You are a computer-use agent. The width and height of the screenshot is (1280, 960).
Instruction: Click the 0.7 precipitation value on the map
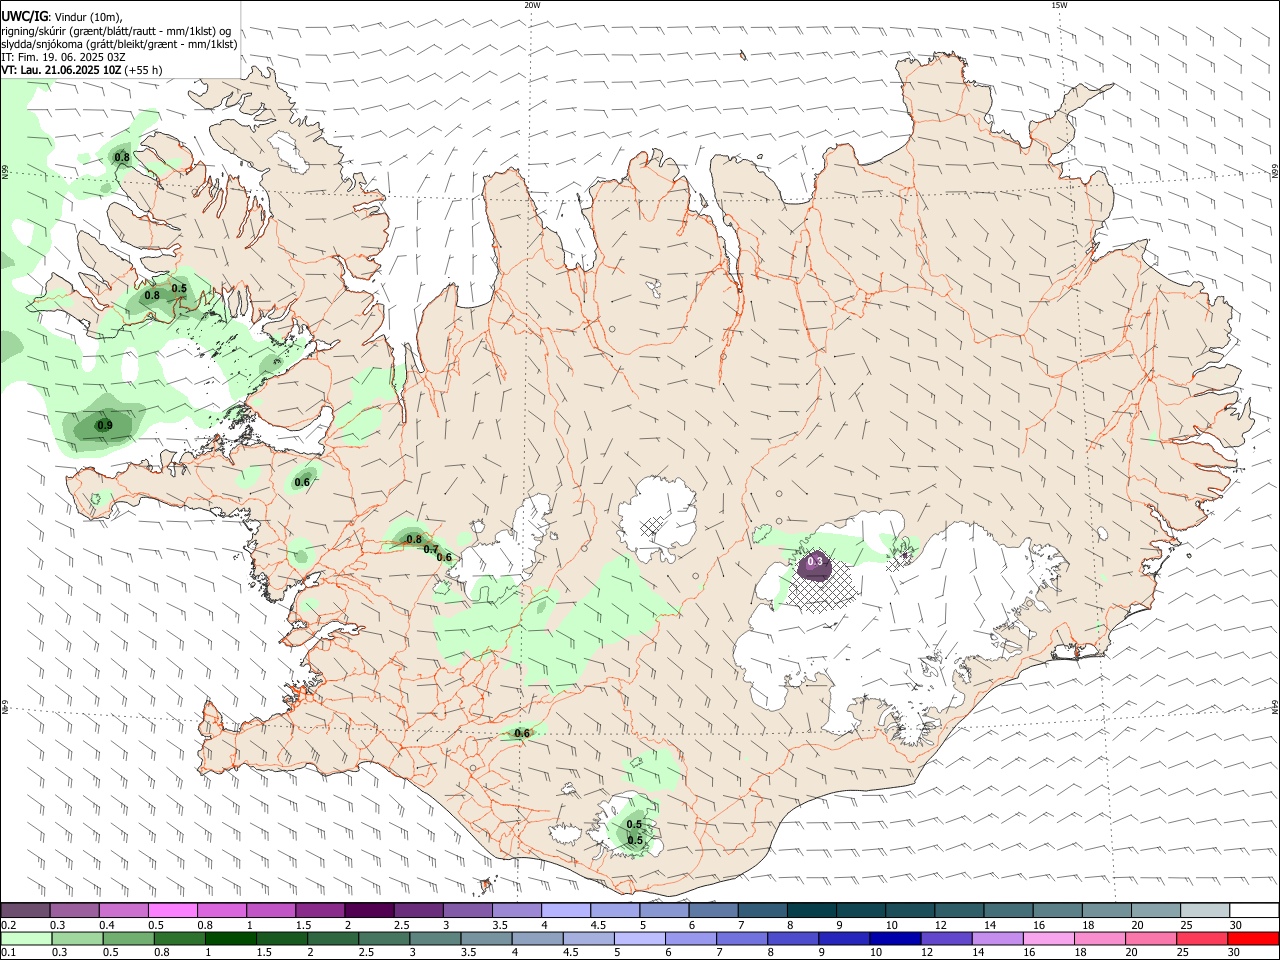click(x=430, y=549)
